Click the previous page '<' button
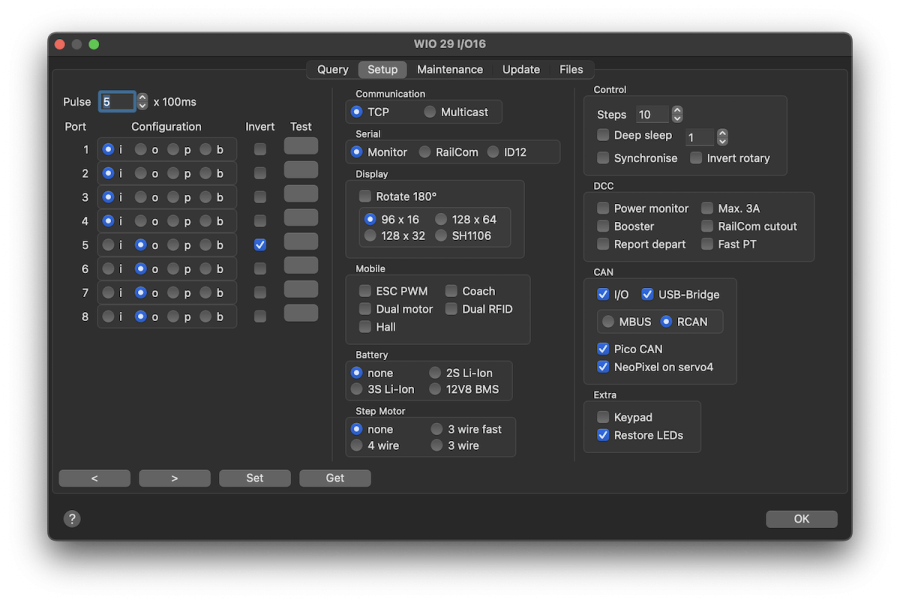The width and height of the screenshot is (900, 603). (95, 478)
